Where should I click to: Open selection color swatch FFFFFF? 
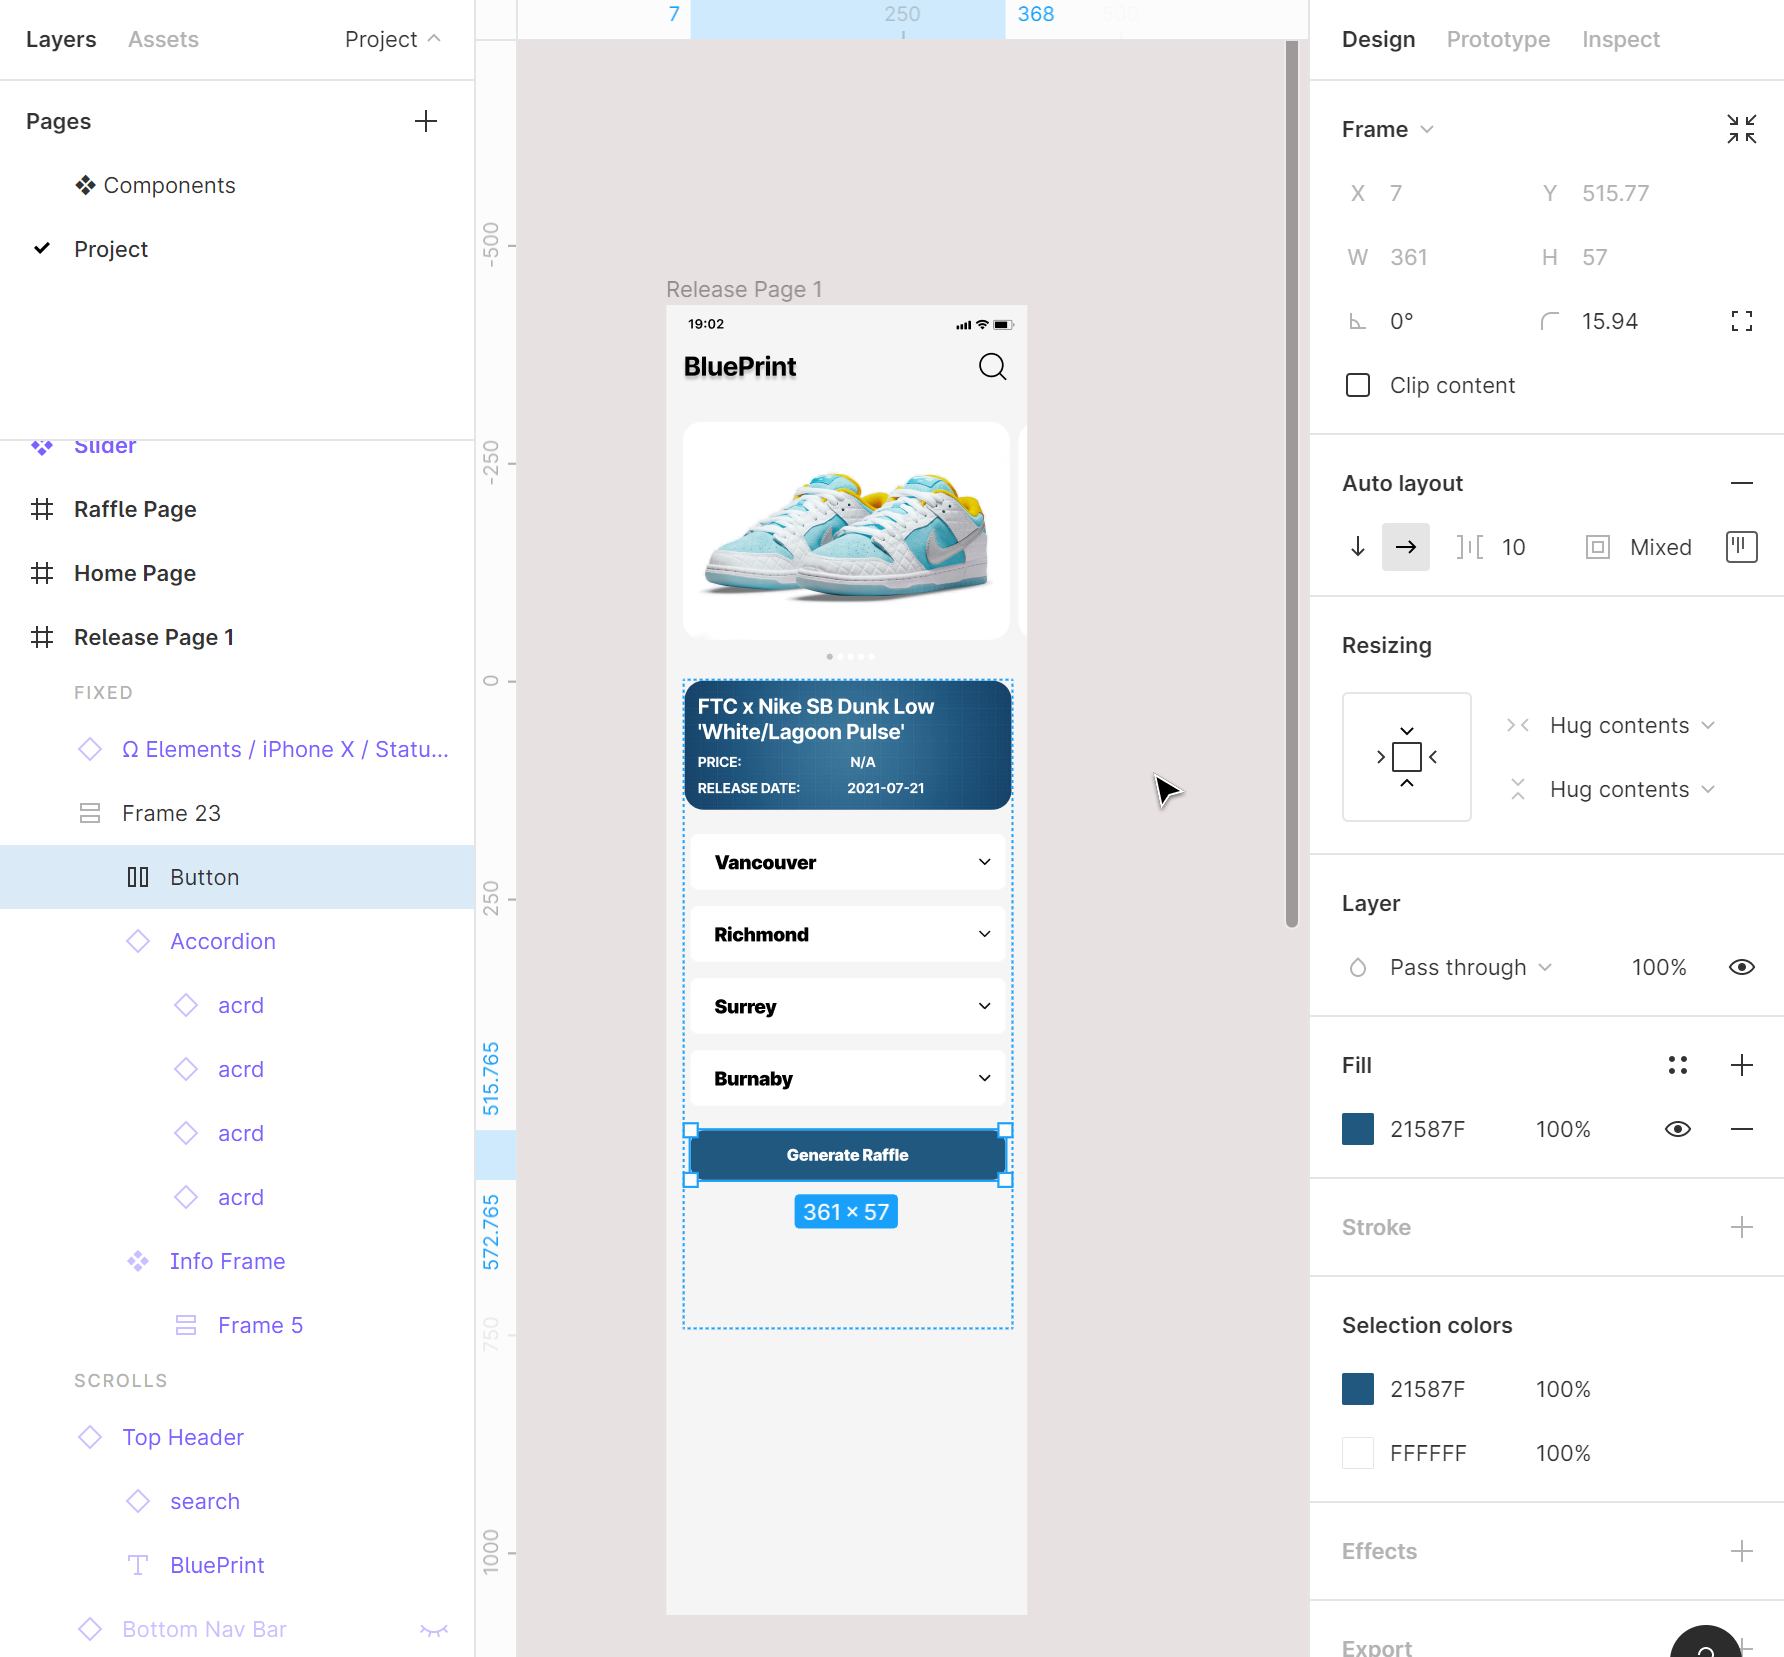[1357, 1453]
